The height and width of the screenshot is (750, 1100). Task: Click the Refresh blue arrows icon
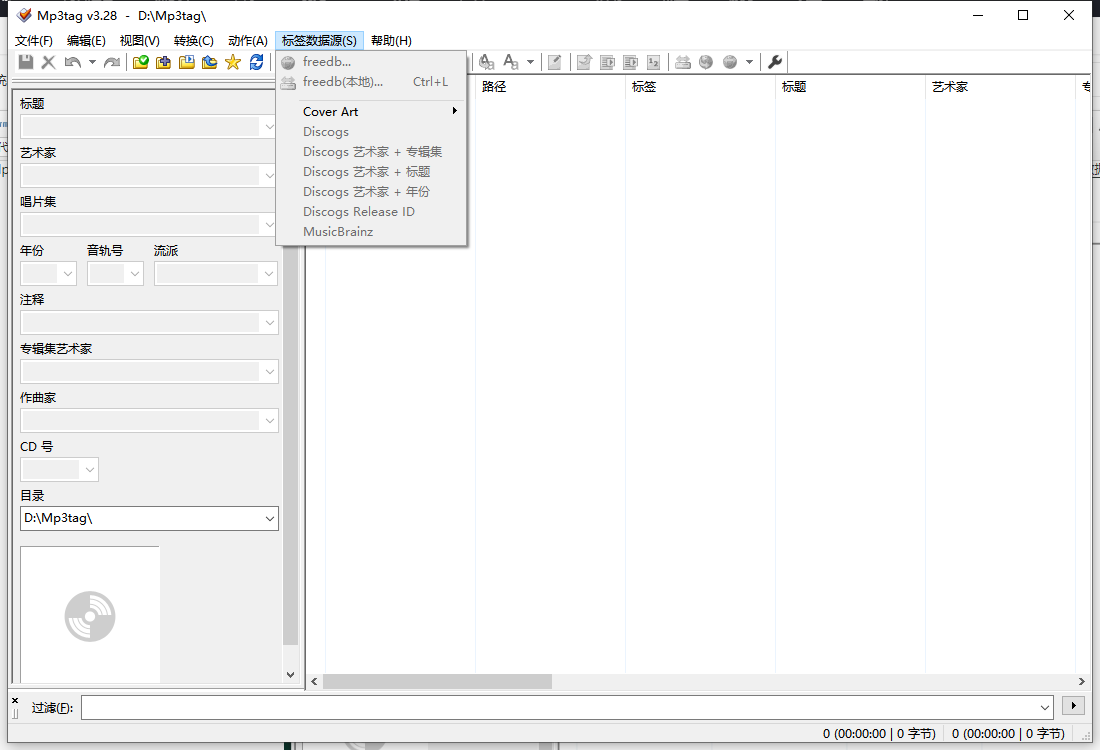[257, 62]
